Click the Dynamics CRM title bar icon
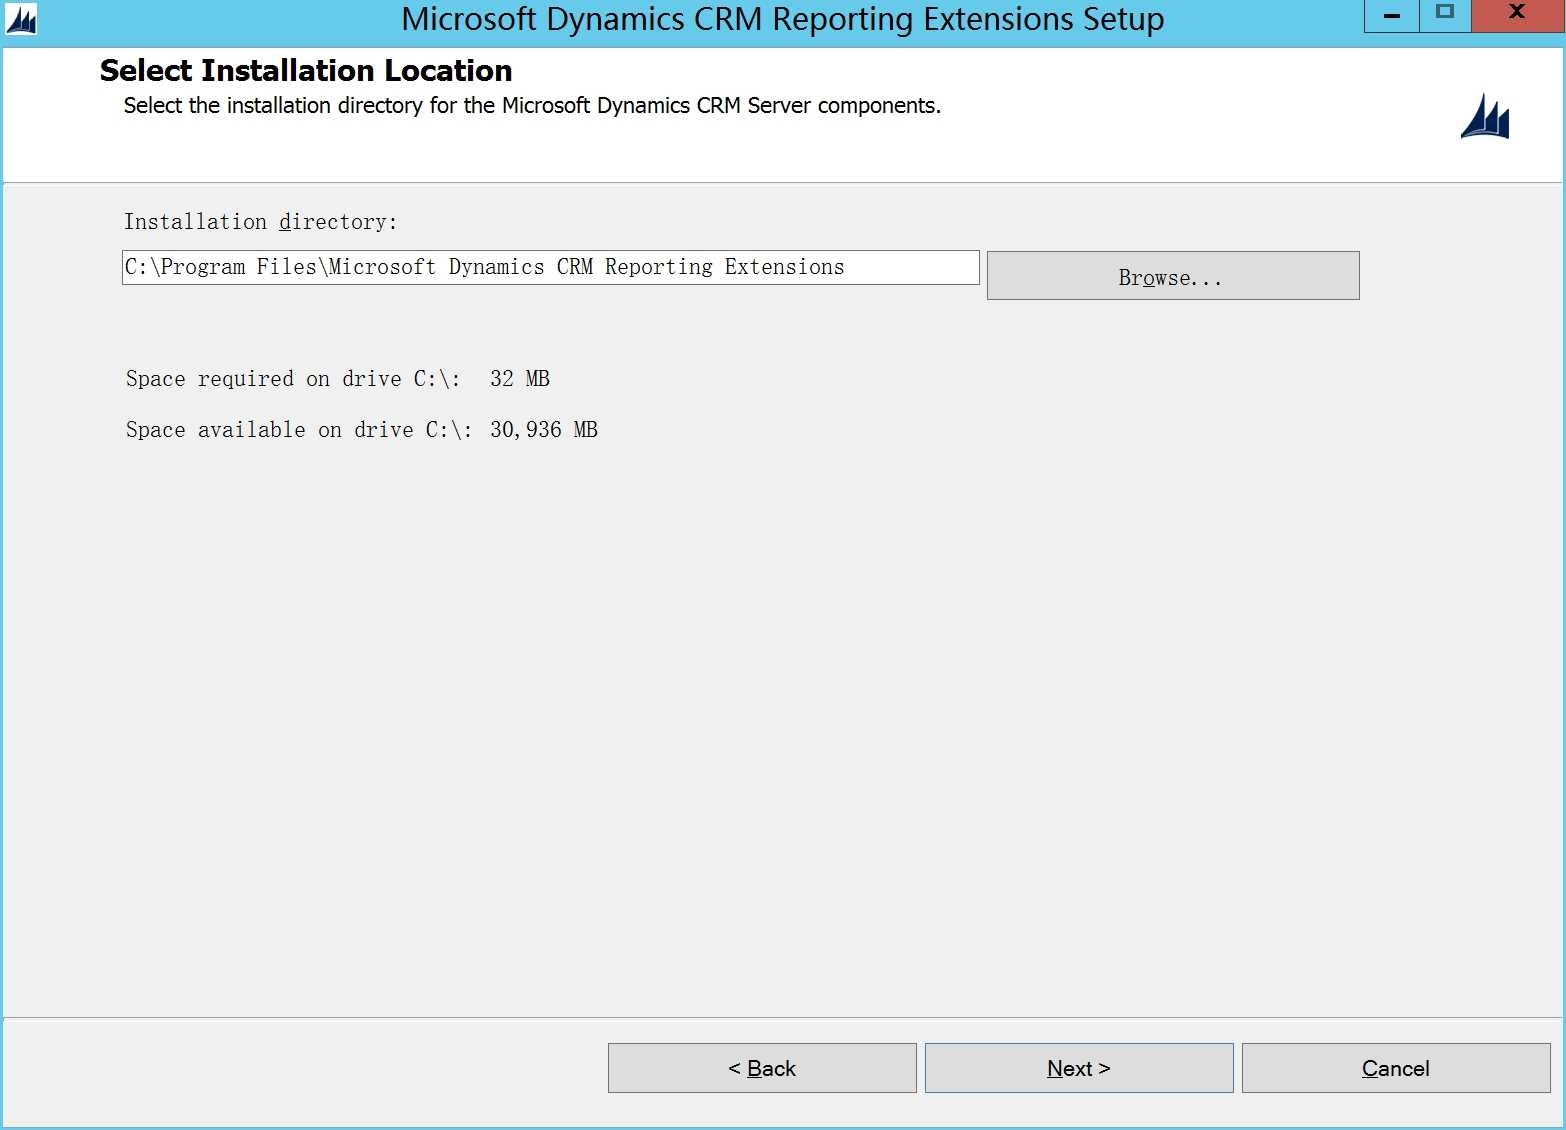This screenshot has width=1566, height=1130. 21,19
